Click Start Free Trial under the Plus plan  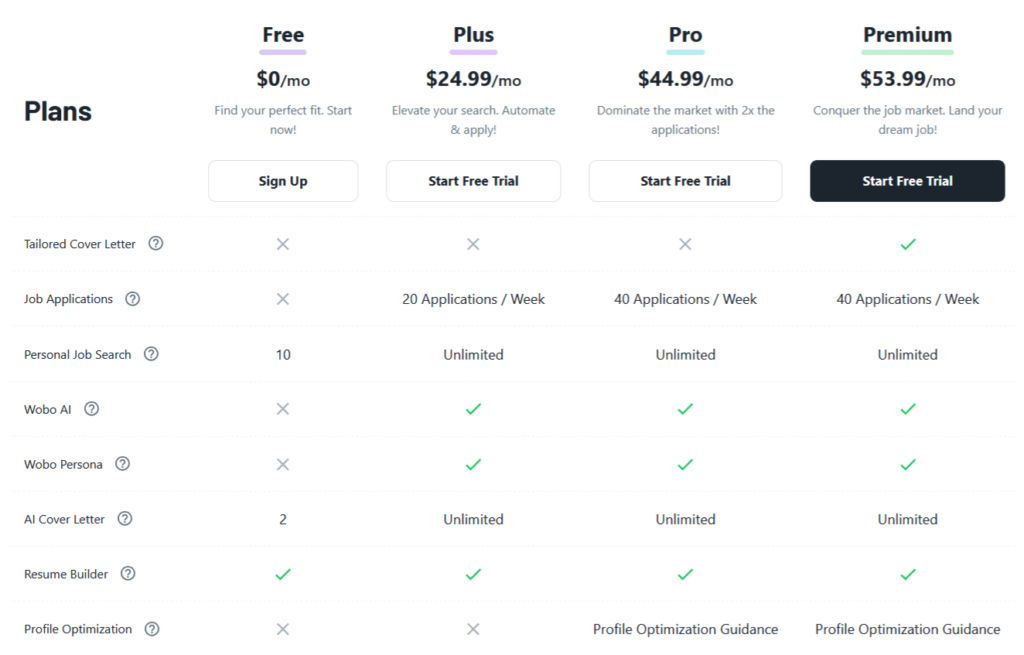pos(473,181)
